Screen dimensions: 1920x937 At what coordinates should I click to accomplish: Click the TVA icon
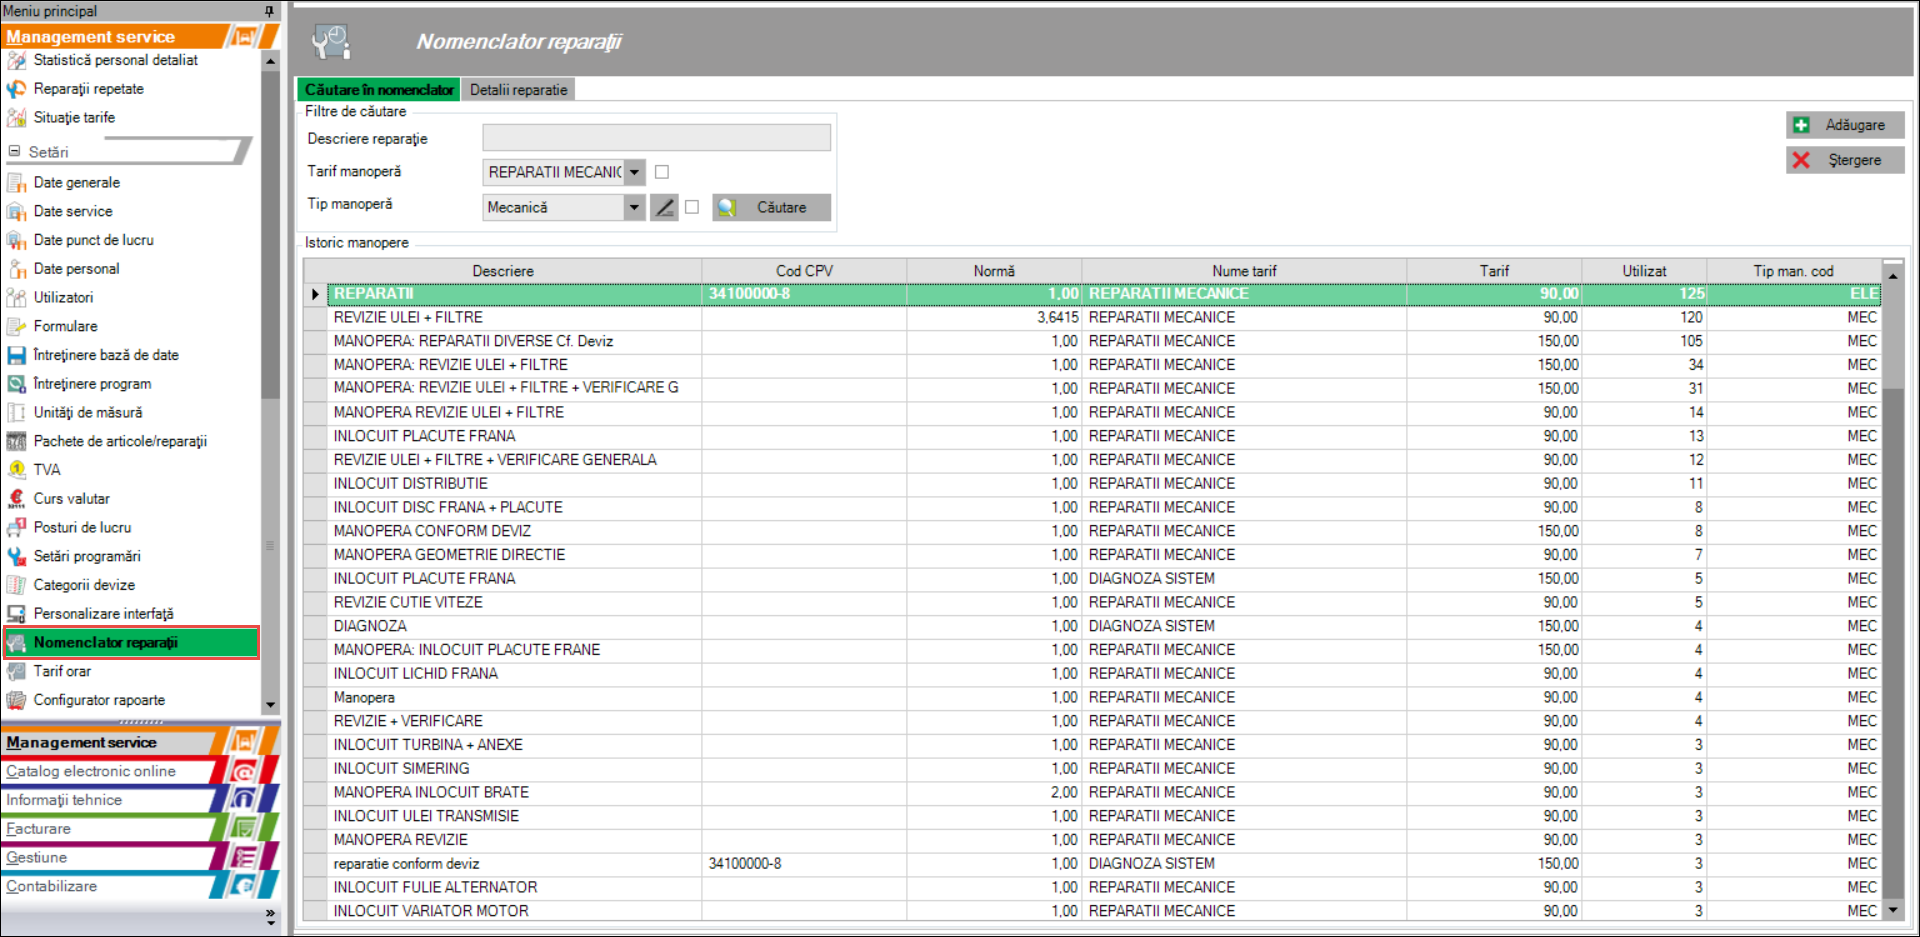16,470
